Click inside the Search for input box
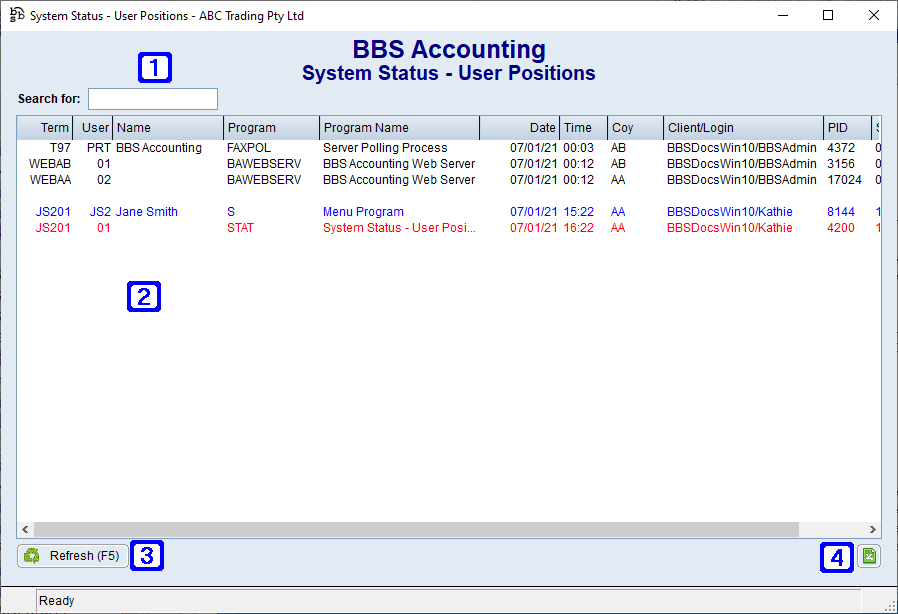898x614 pixels. pos(152,98)
